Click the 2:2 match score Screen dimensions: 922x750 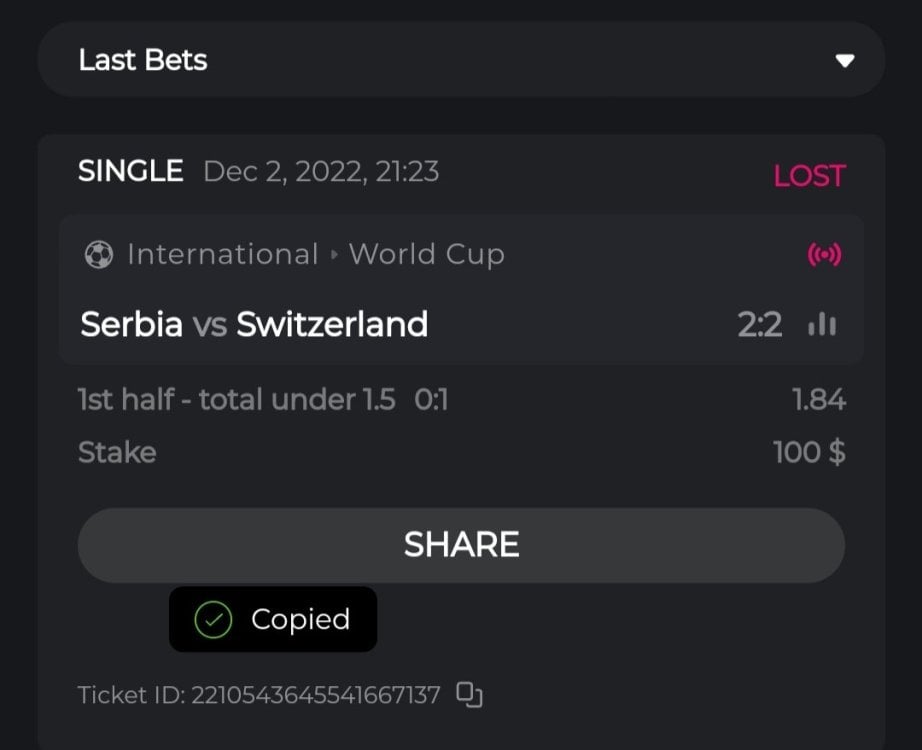click(x=760, y=325)
